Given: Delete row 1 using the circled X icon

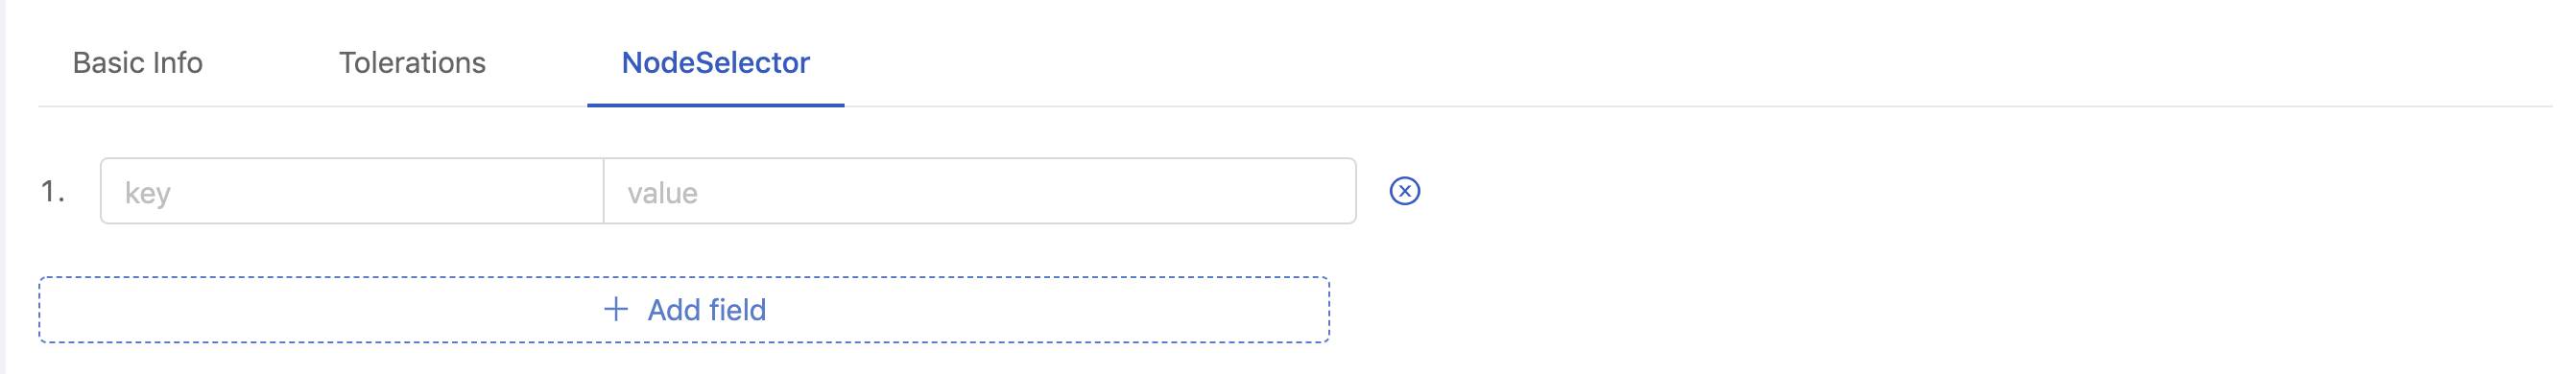Looking at the screenshot, I should coord(1404,191).
